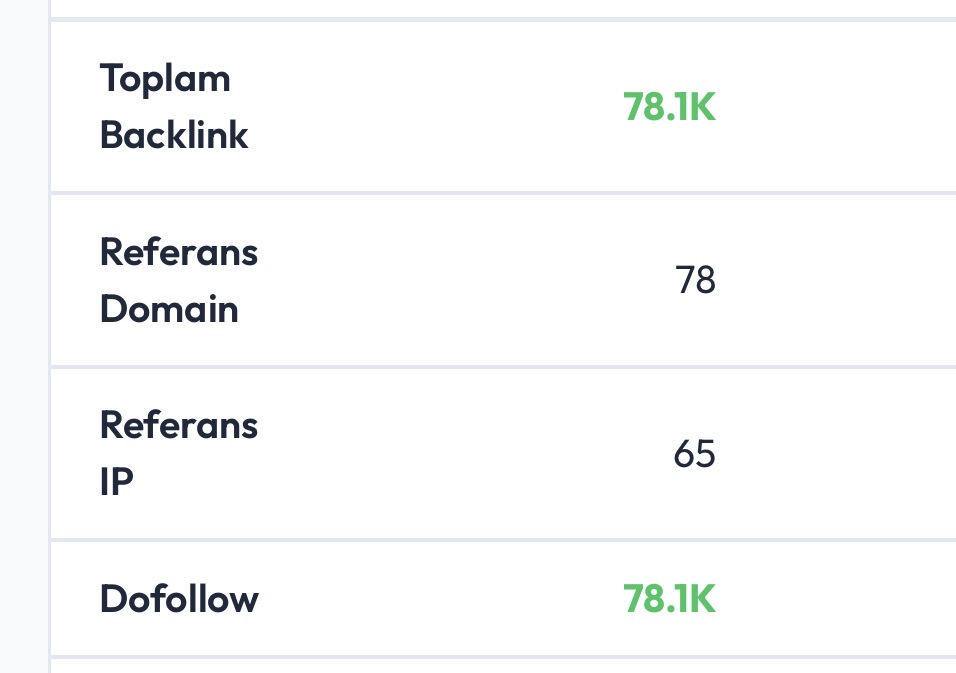956x673 pixels.
Task: Click the gray left sidebar strip
Action: pos(24,336)
